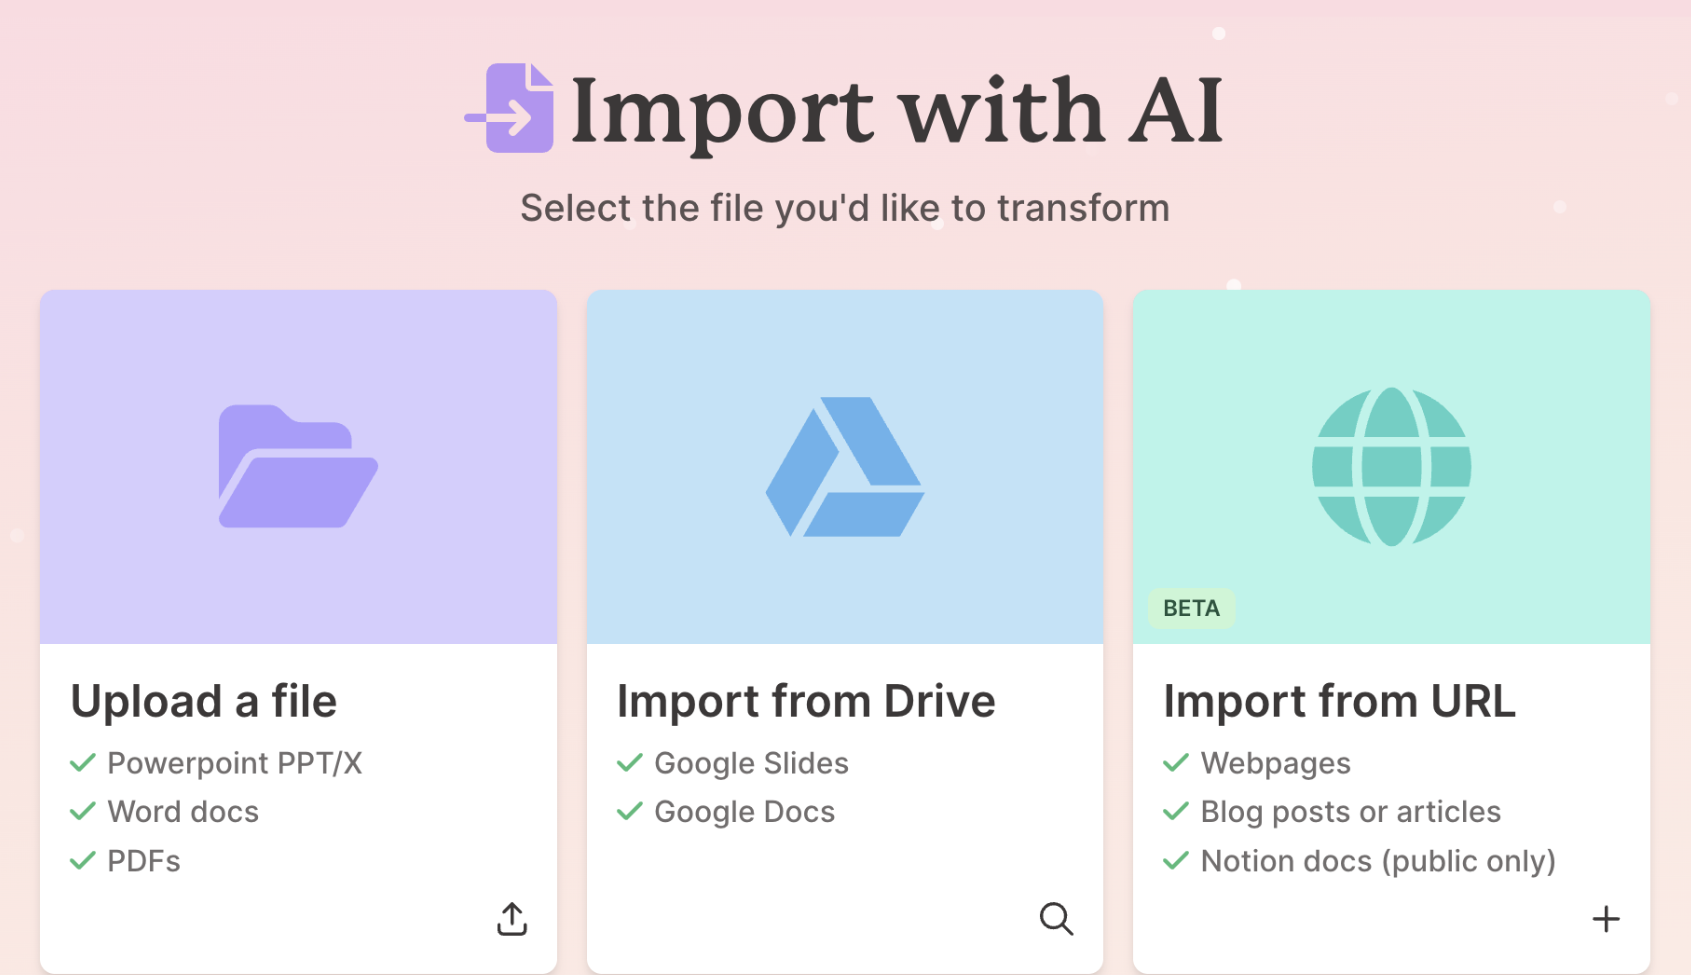Select the Import from Drive heading

coord(806,701)
